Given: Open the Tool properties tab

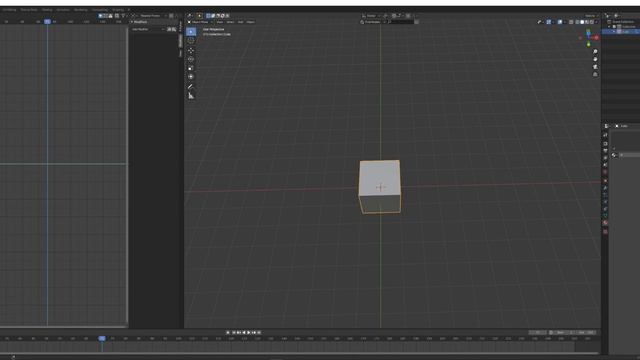Looking at the screenshot, I should (x=605, y=135).
